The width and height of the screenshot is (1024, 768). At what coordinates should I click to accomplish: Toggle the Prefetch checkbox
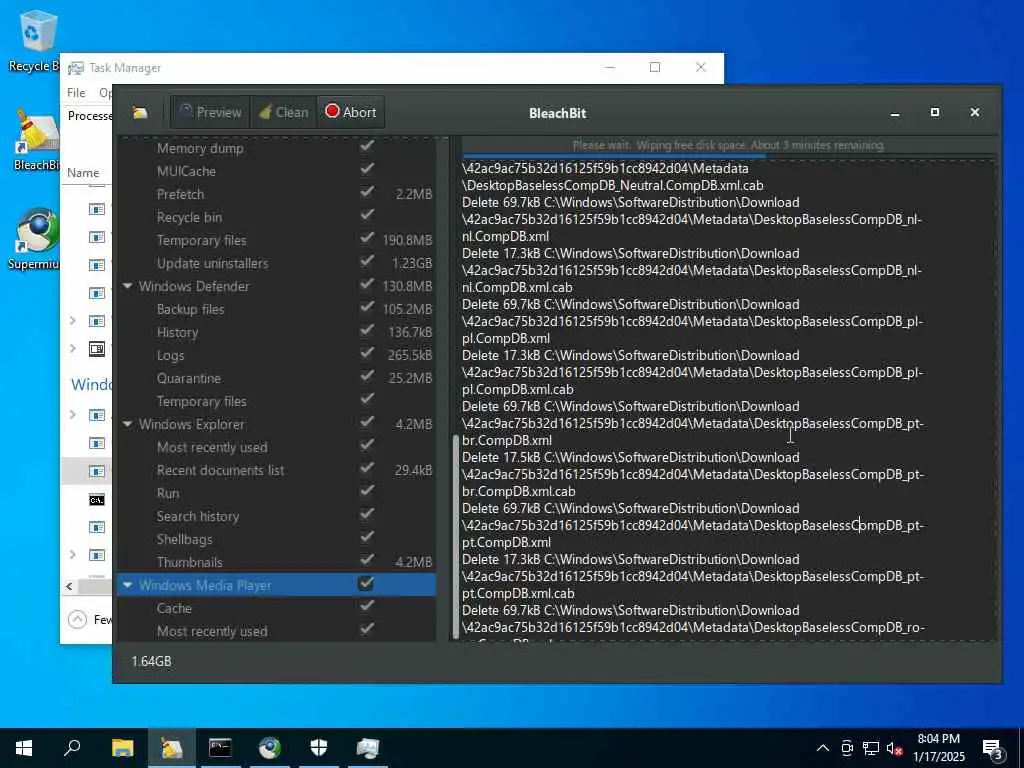pos(367,192)
